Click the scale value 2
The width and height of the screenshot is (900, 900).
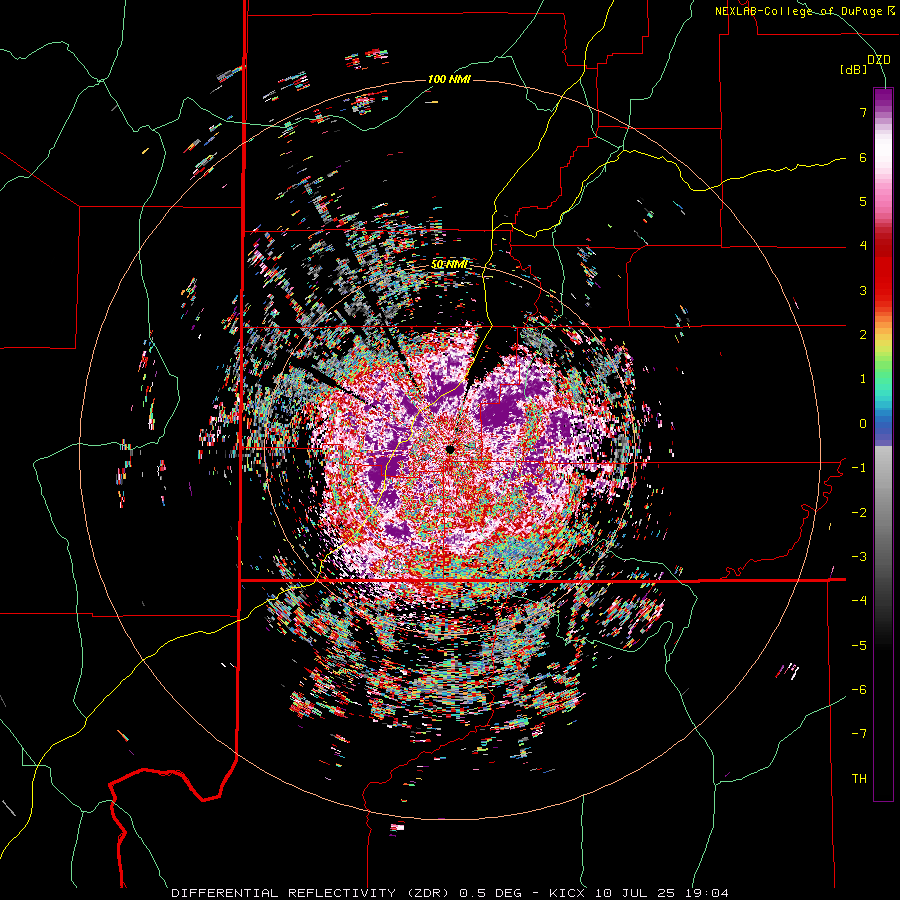pos(863,334)
